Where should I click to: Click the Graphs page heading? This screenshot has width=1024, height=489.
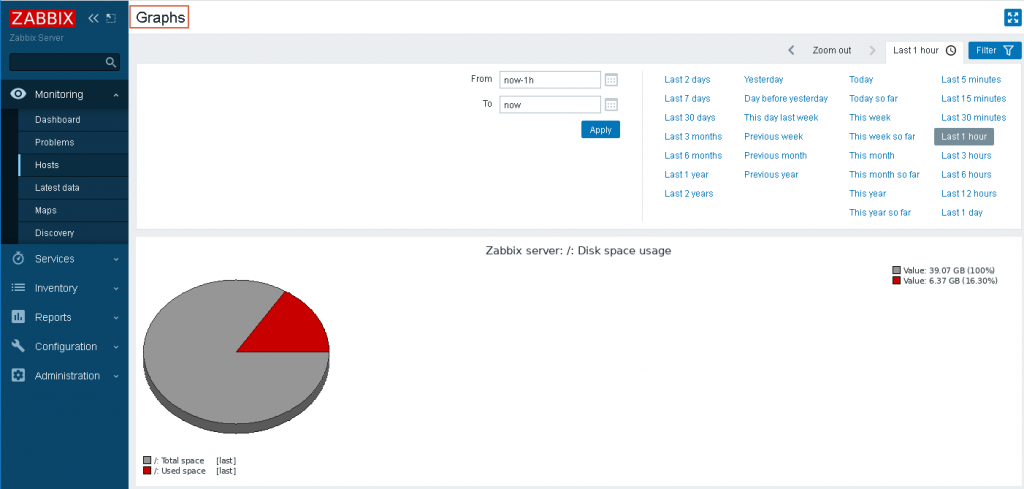pyautogui.click(x=160, y=18)
